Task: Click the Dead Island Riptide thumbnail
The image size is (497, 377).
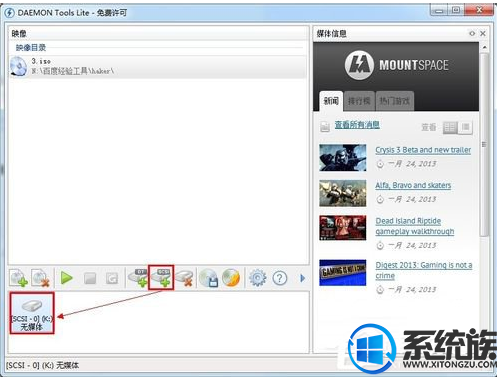Action: point(343,228)
